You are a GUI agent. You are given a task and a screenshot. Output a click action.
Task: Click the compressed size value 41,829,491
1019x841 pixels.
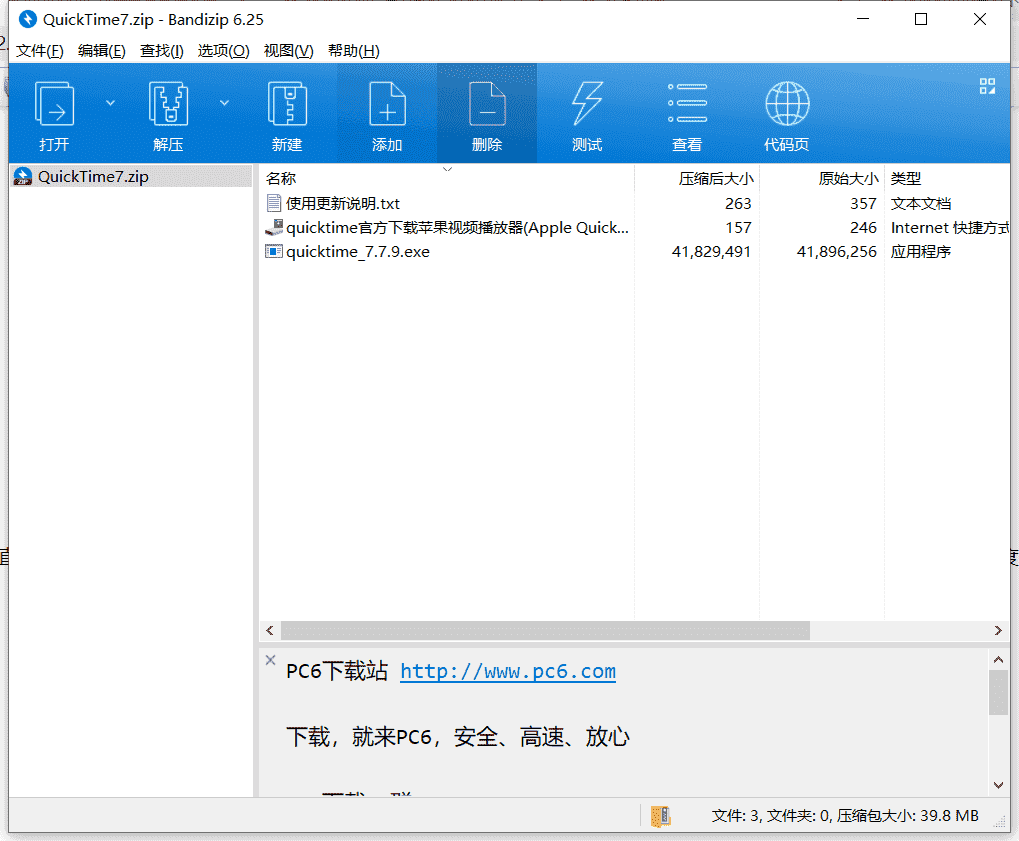pos(712,252)
